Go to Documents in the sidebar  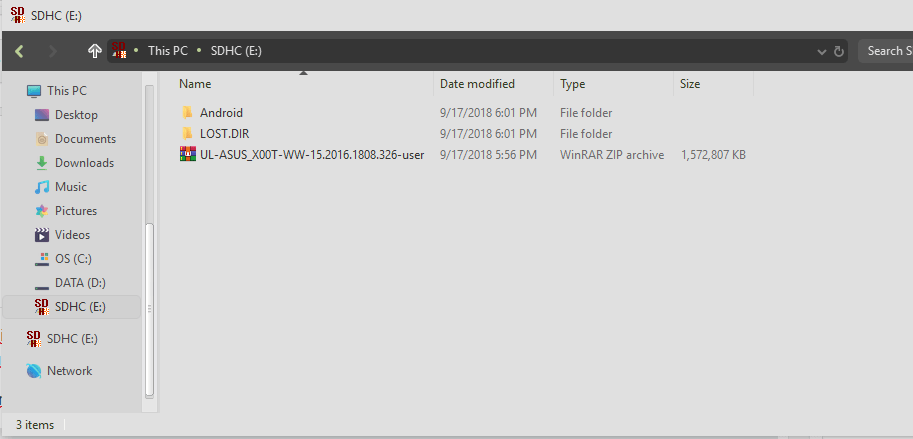(x=85, y=139)
